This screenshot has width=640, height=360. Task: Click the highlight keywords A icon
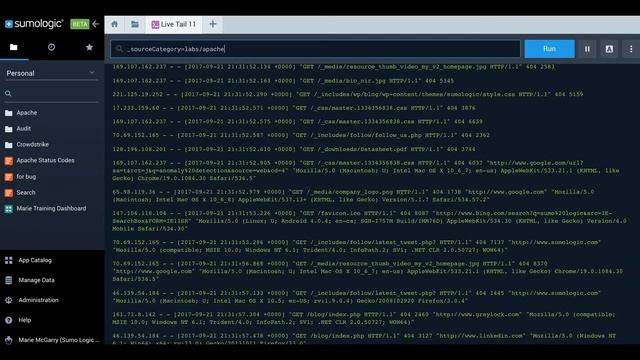pos(609,49)
